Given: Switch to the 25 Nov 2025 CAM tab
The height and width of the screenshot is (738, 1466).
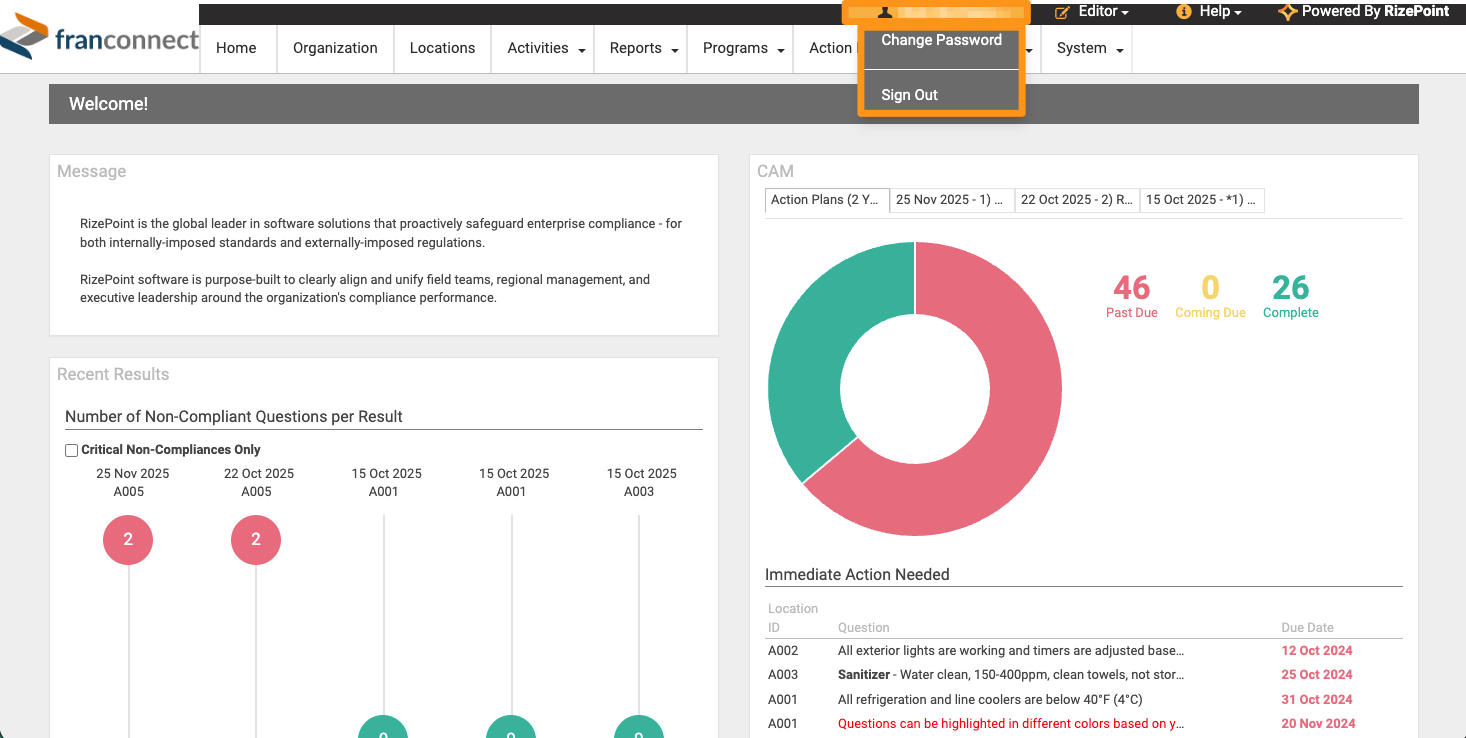Looking at the screenshot, I should (x=951, y=200).
